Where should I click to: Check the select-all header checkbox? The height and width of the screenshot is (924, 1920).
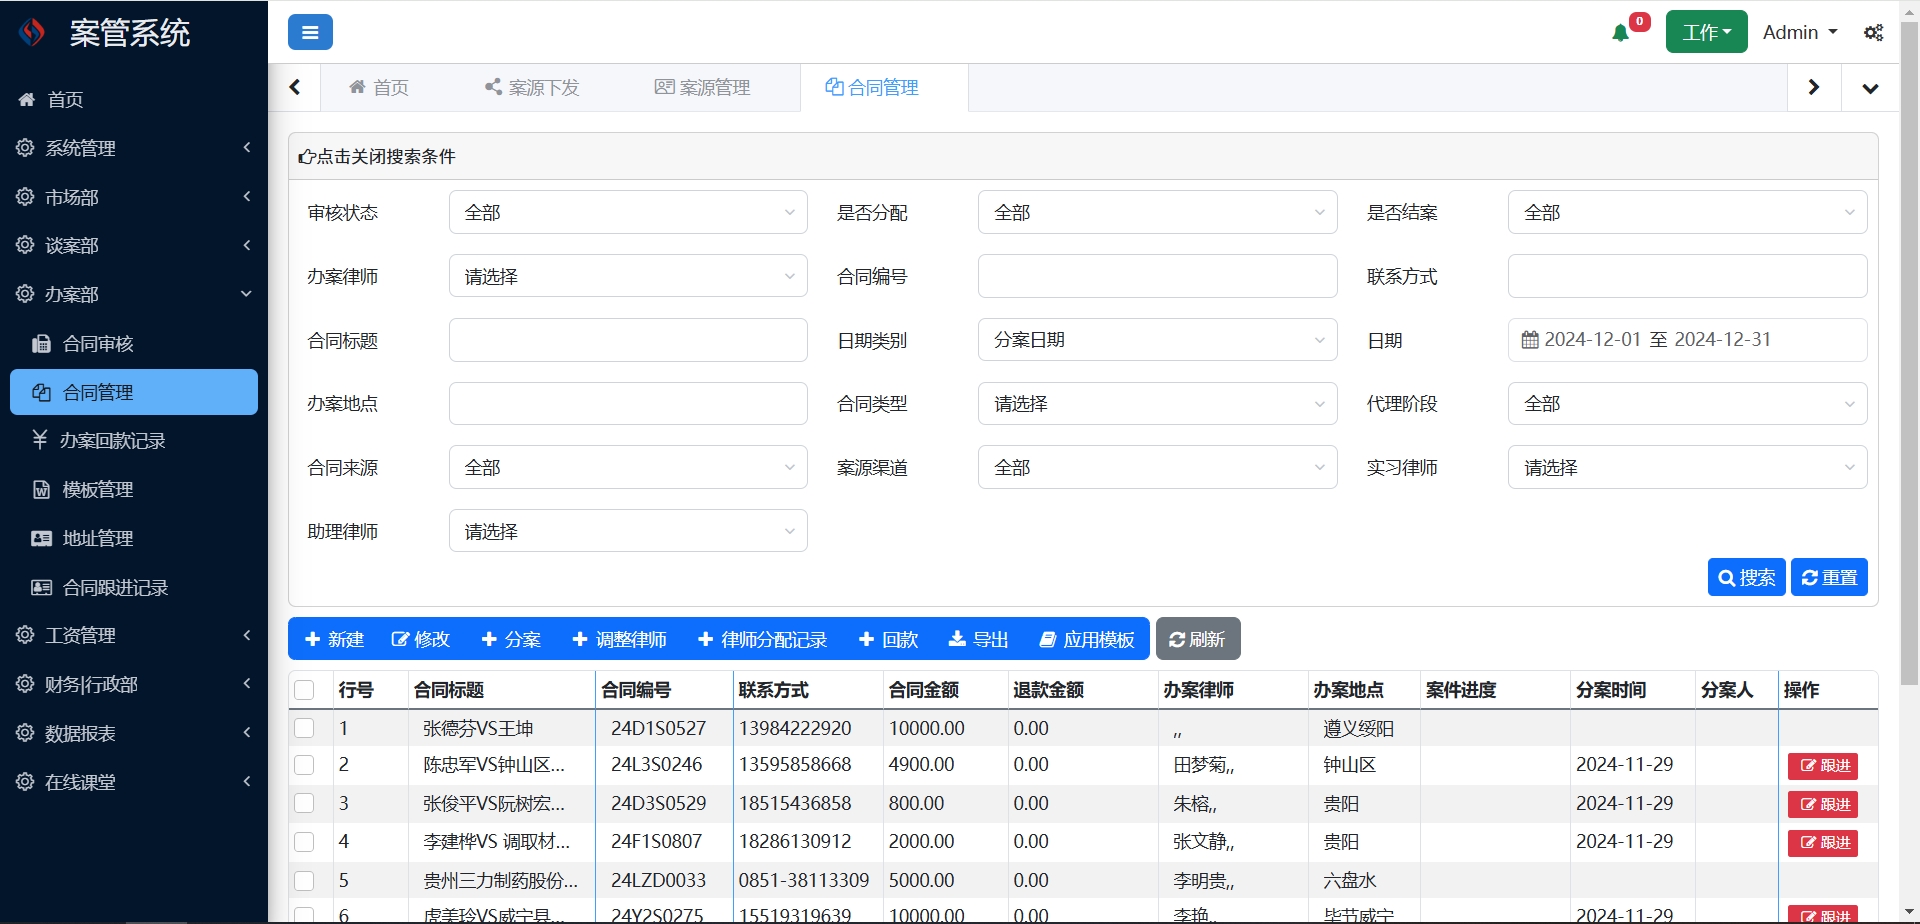(305, 690)
